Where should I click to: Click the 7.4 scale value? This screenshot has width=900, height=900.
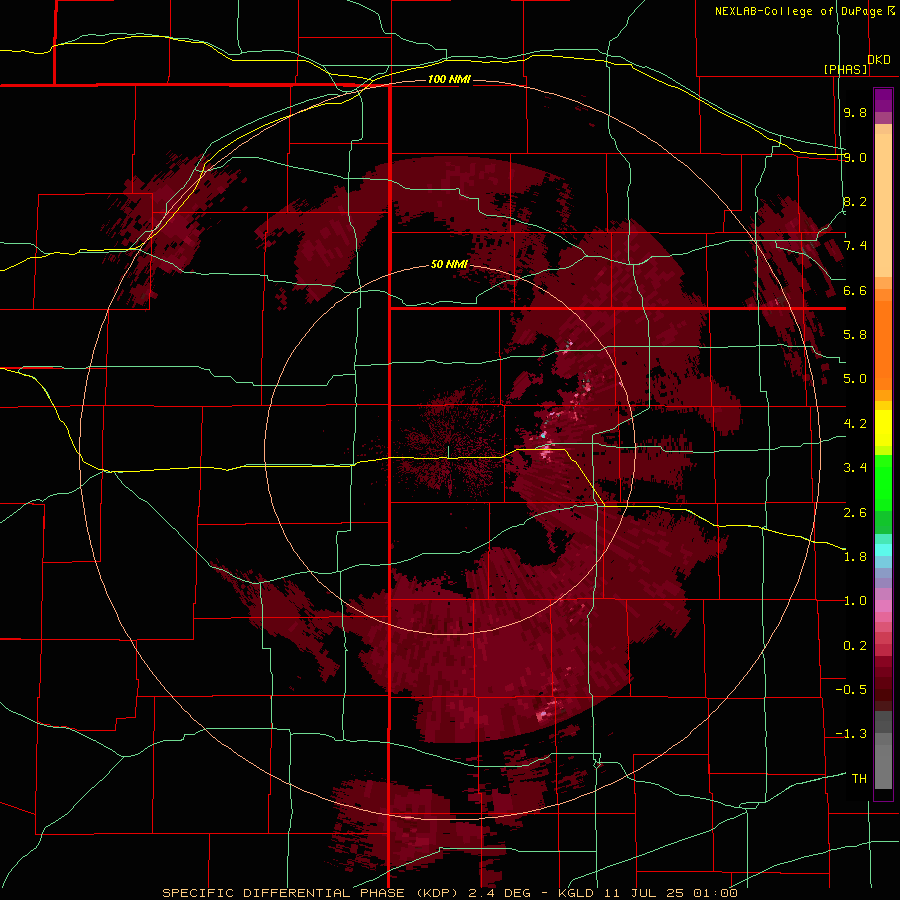(x=855, y=246)
